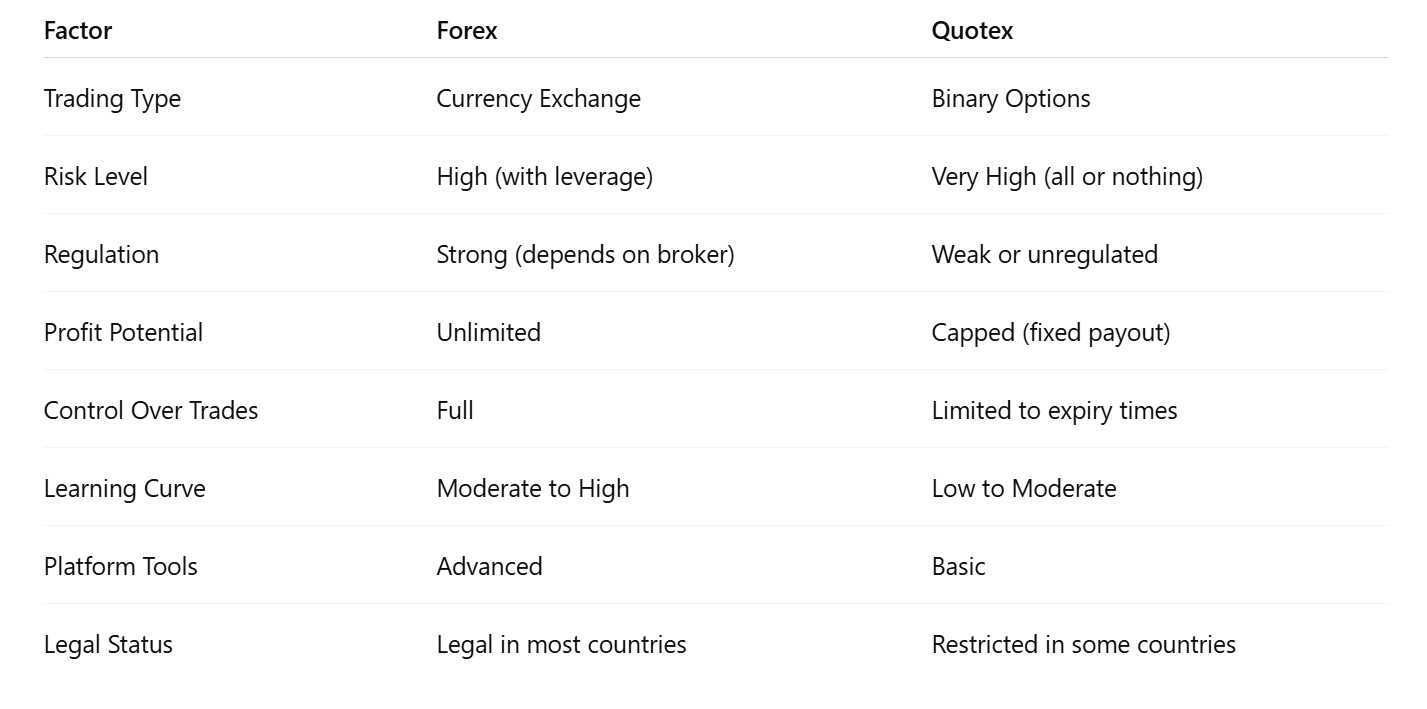Click Very High (all or nothing) cell

click(x=1067, y=177)
